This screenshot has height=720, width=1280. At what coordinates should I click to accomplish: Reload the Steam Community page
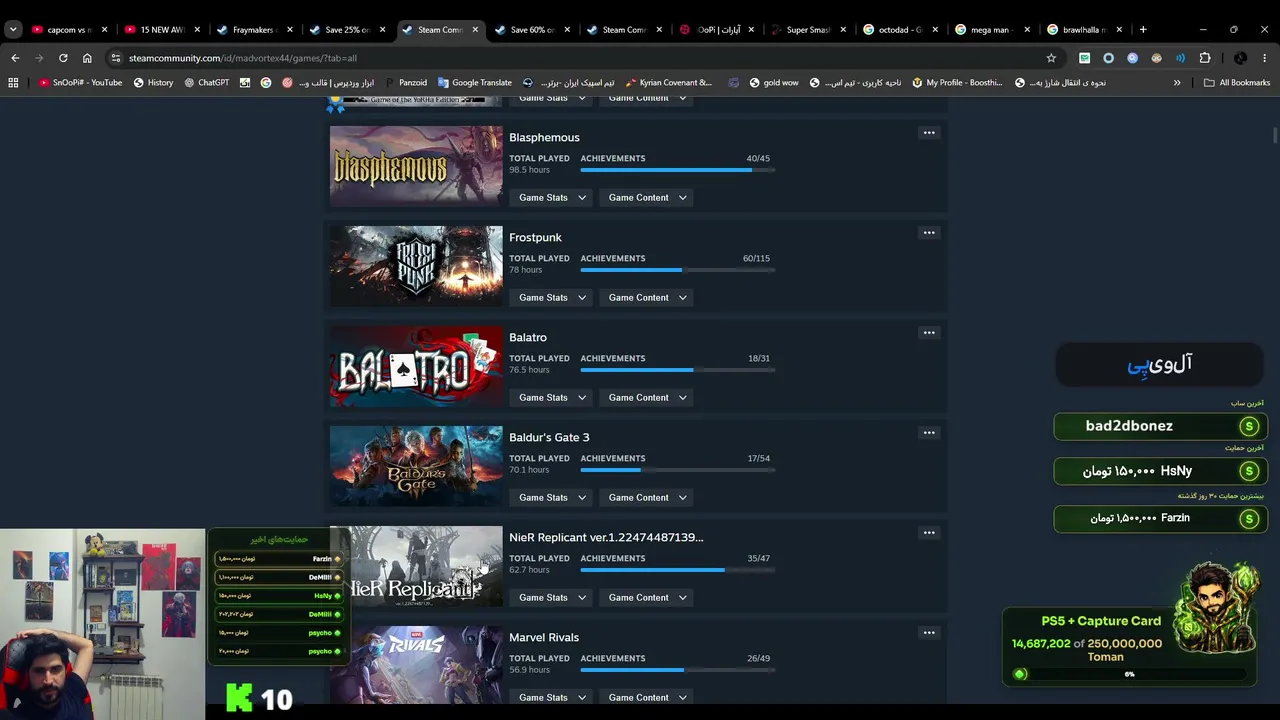point(63,58)
